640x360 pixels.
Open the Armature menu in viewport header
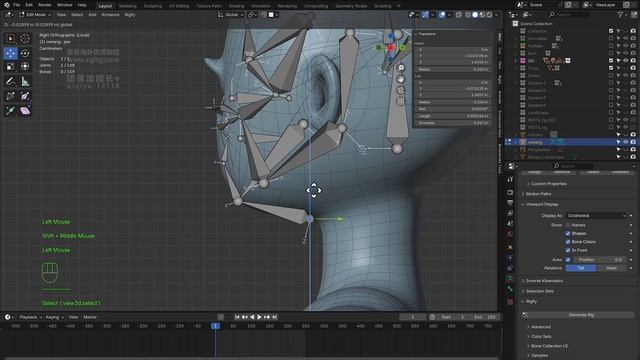110,15
